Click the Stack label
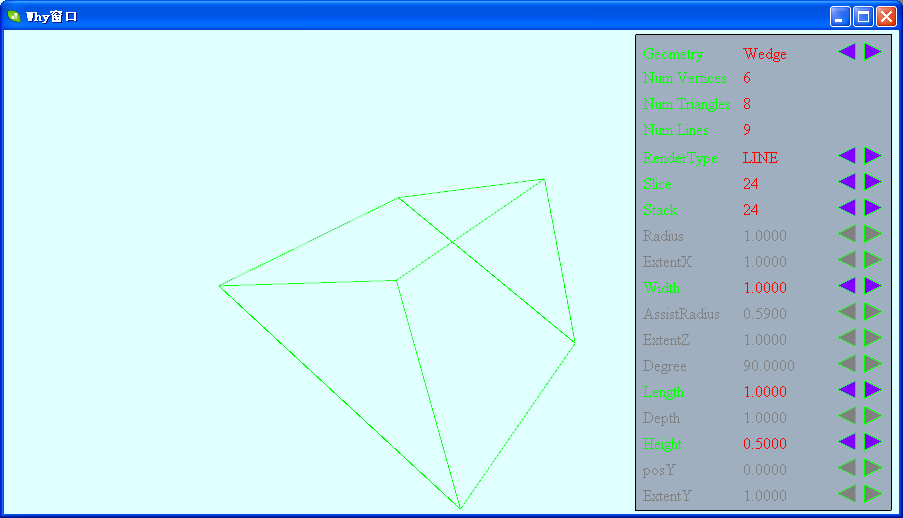The height and width of the screenshot is (518, 903). click(660, 210)
